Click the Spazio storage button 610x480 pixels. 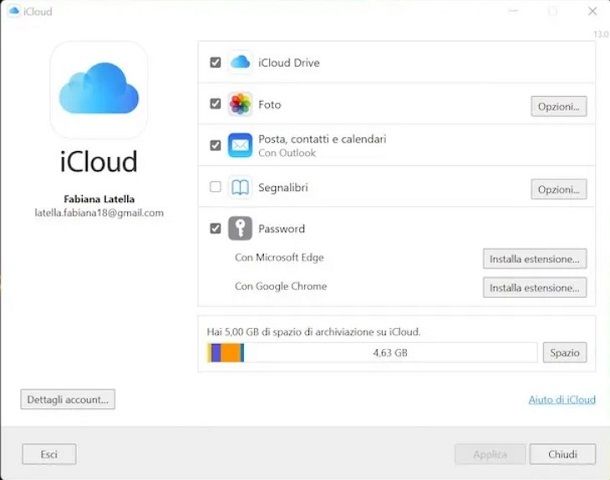[564, 352]
